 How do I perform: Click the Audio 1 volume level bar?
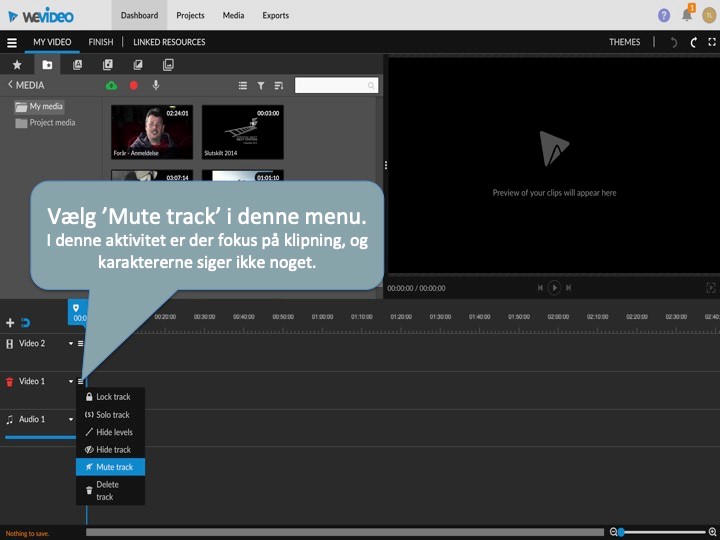click(40, 438)
